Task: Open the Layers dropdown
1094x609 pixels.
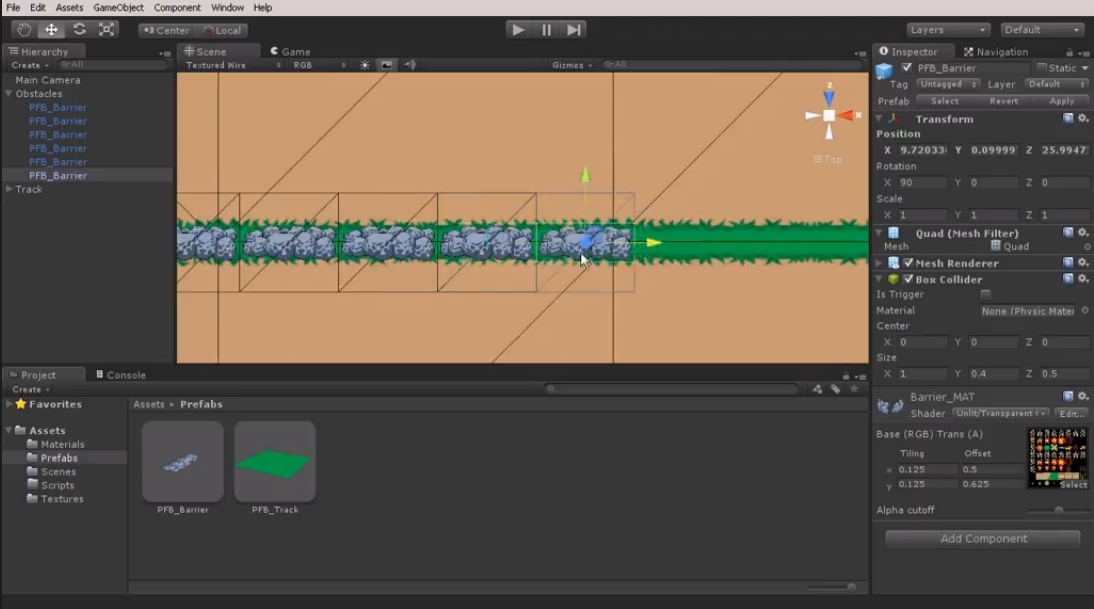Action: pos(948,30)
